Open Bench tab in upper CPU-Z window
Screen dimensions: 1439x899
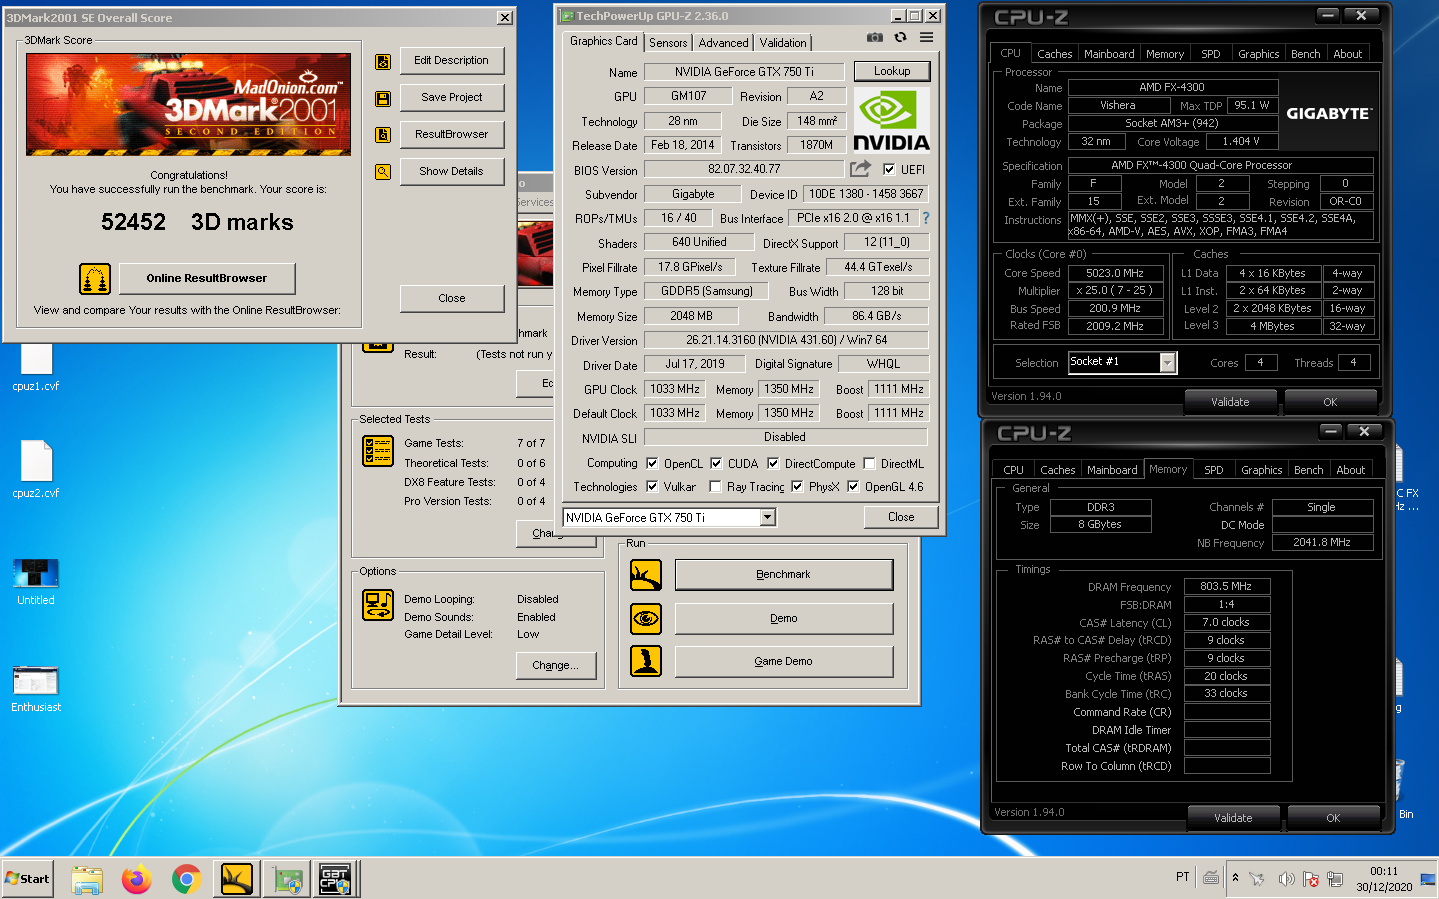1305,54
